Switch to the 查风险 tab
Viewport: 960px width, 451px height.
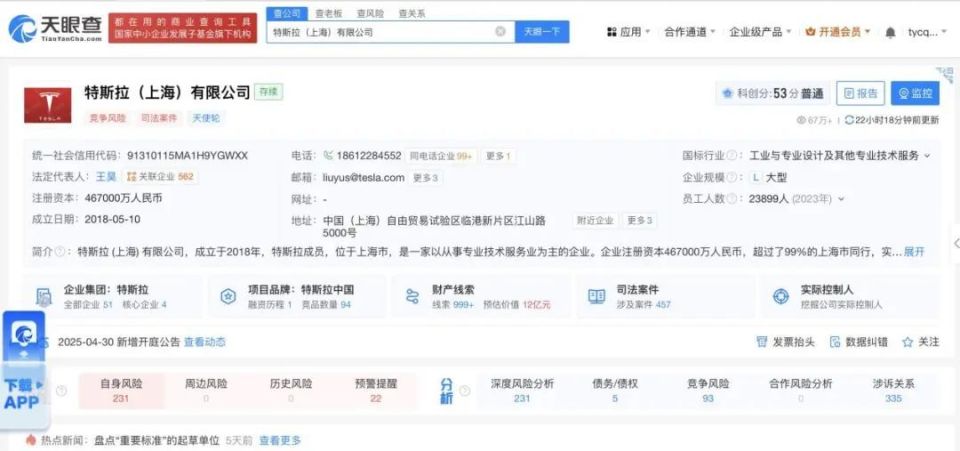coord(370,13)
